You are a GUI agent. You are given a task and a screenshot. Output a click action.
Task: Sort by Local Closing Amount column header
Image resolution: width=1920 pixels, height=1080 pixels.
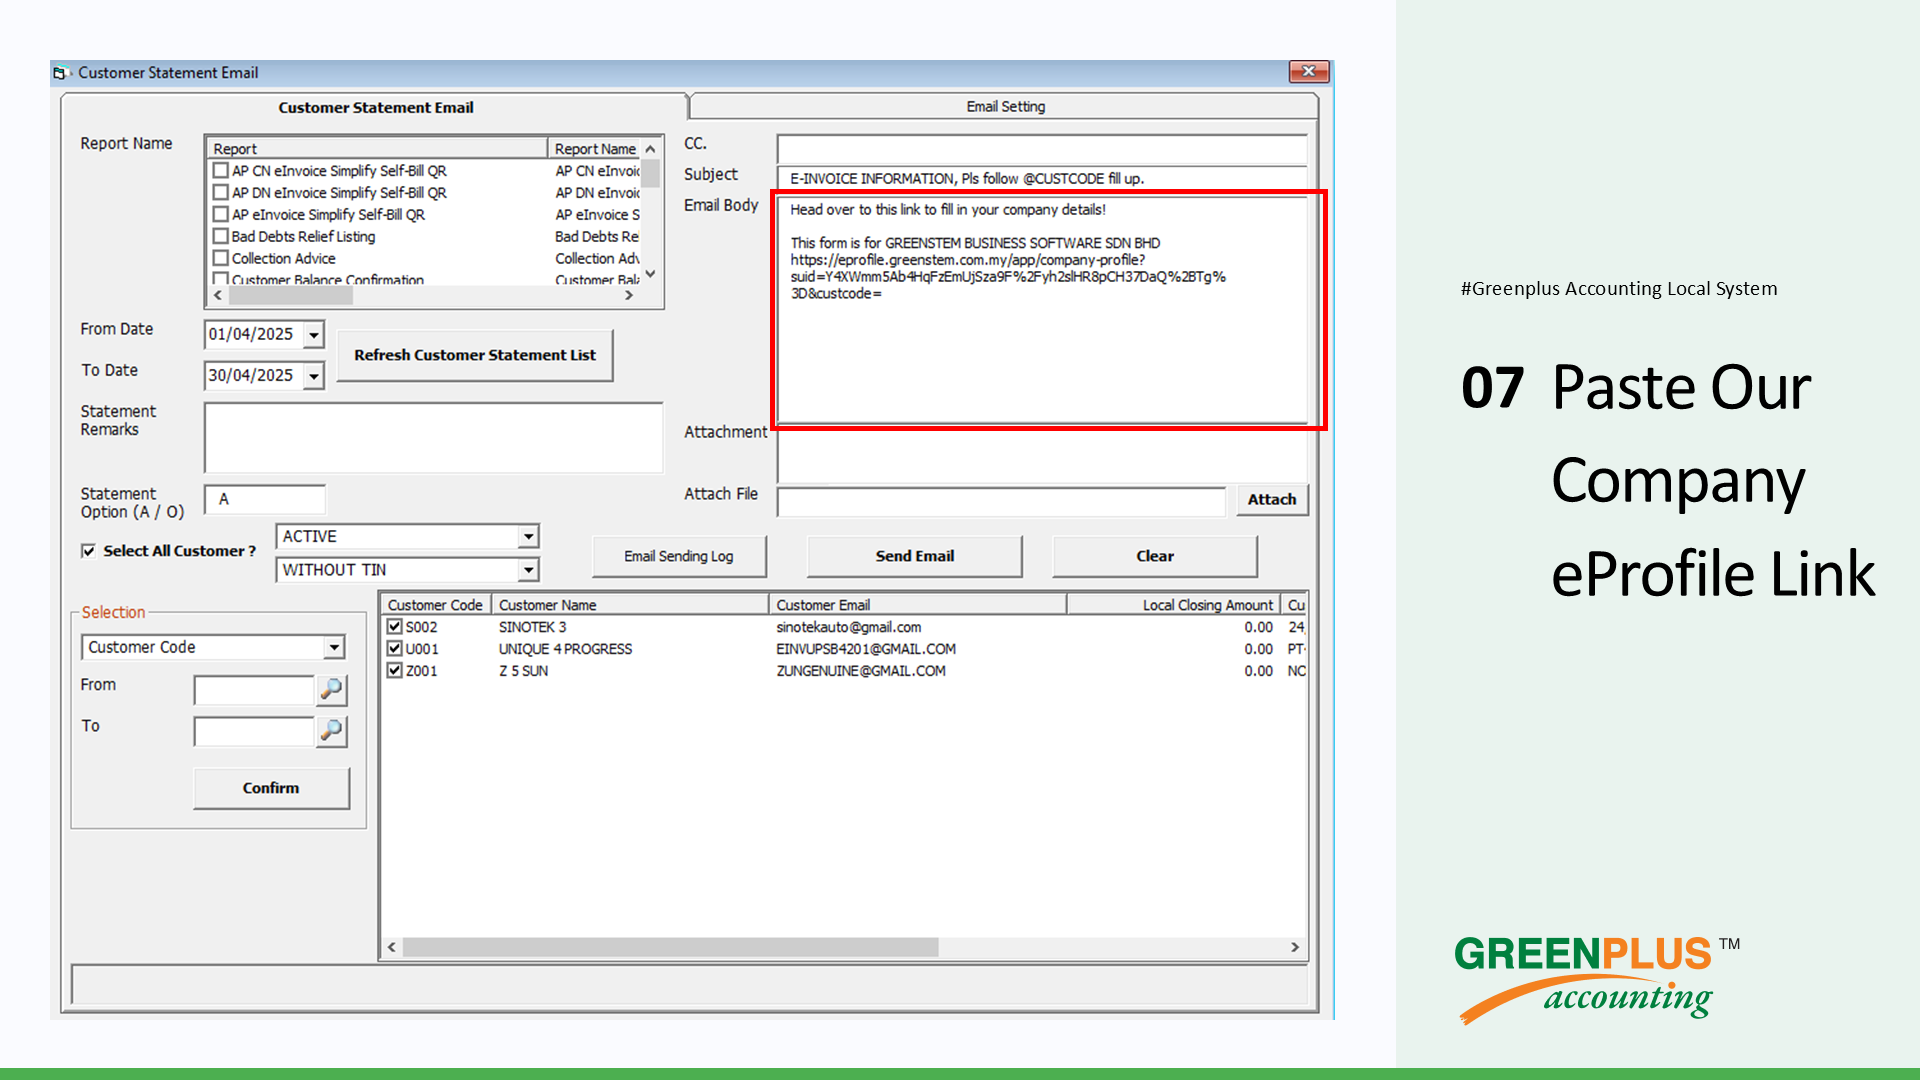click(1174, 605)
